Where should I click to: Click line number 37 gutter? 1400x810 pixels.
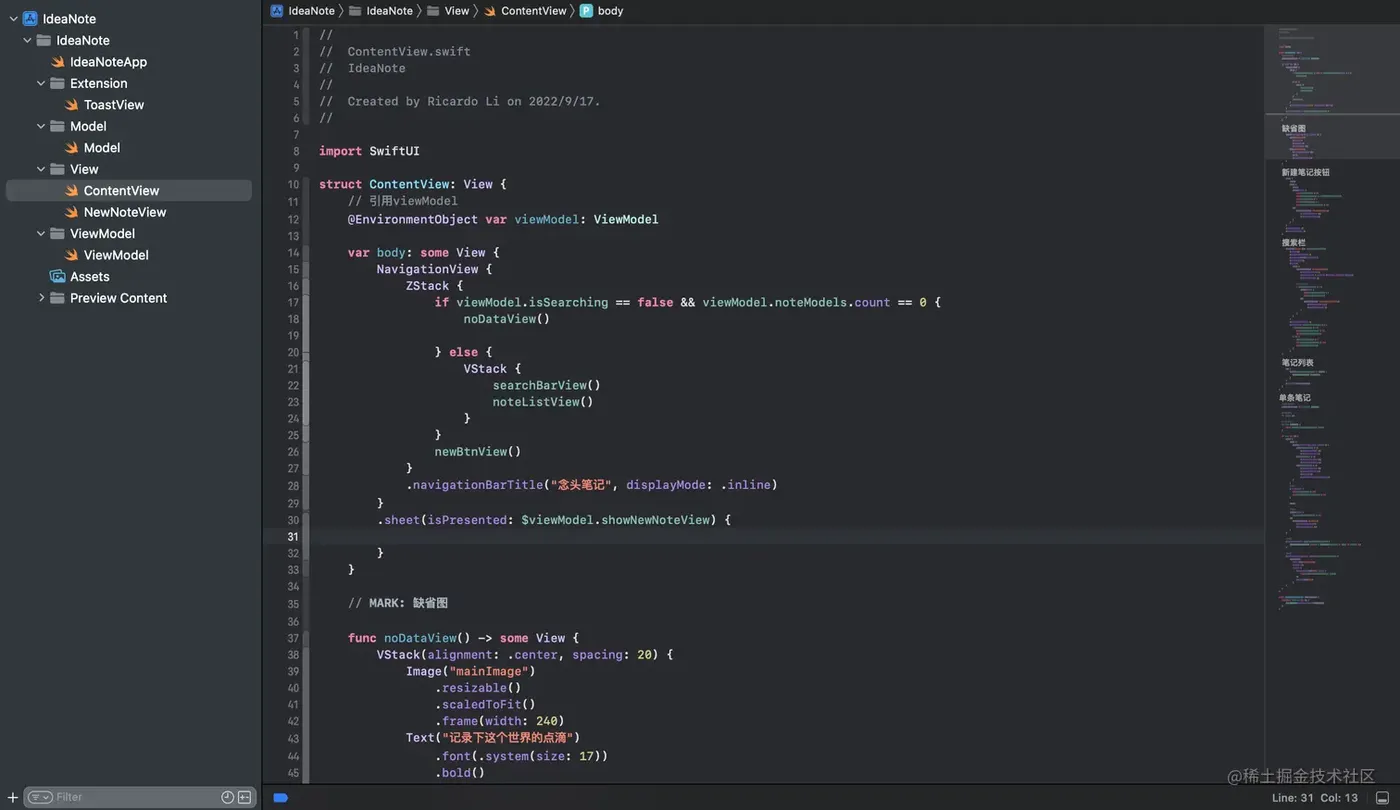click(x=293, y=638)
